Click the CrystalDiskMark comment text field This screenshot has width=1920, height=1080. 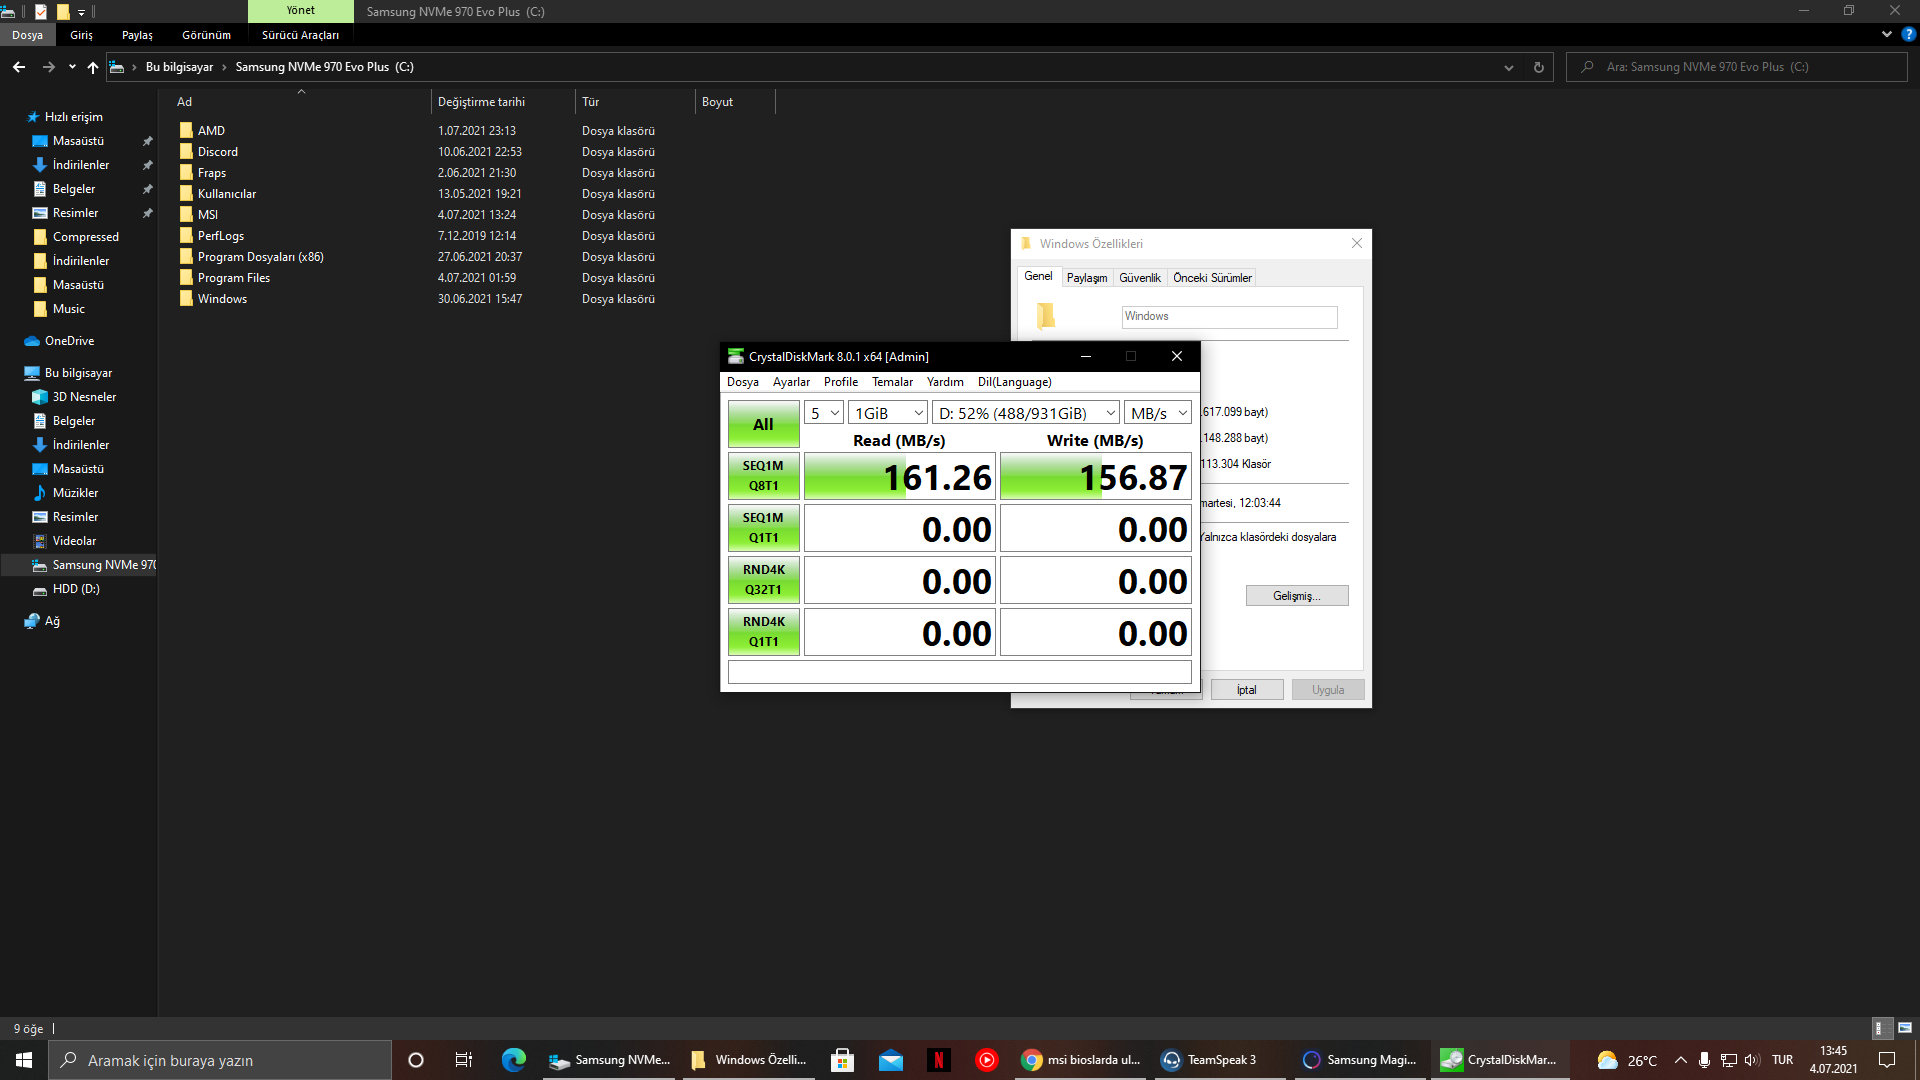pyautogui.click(x=959, y=672)
